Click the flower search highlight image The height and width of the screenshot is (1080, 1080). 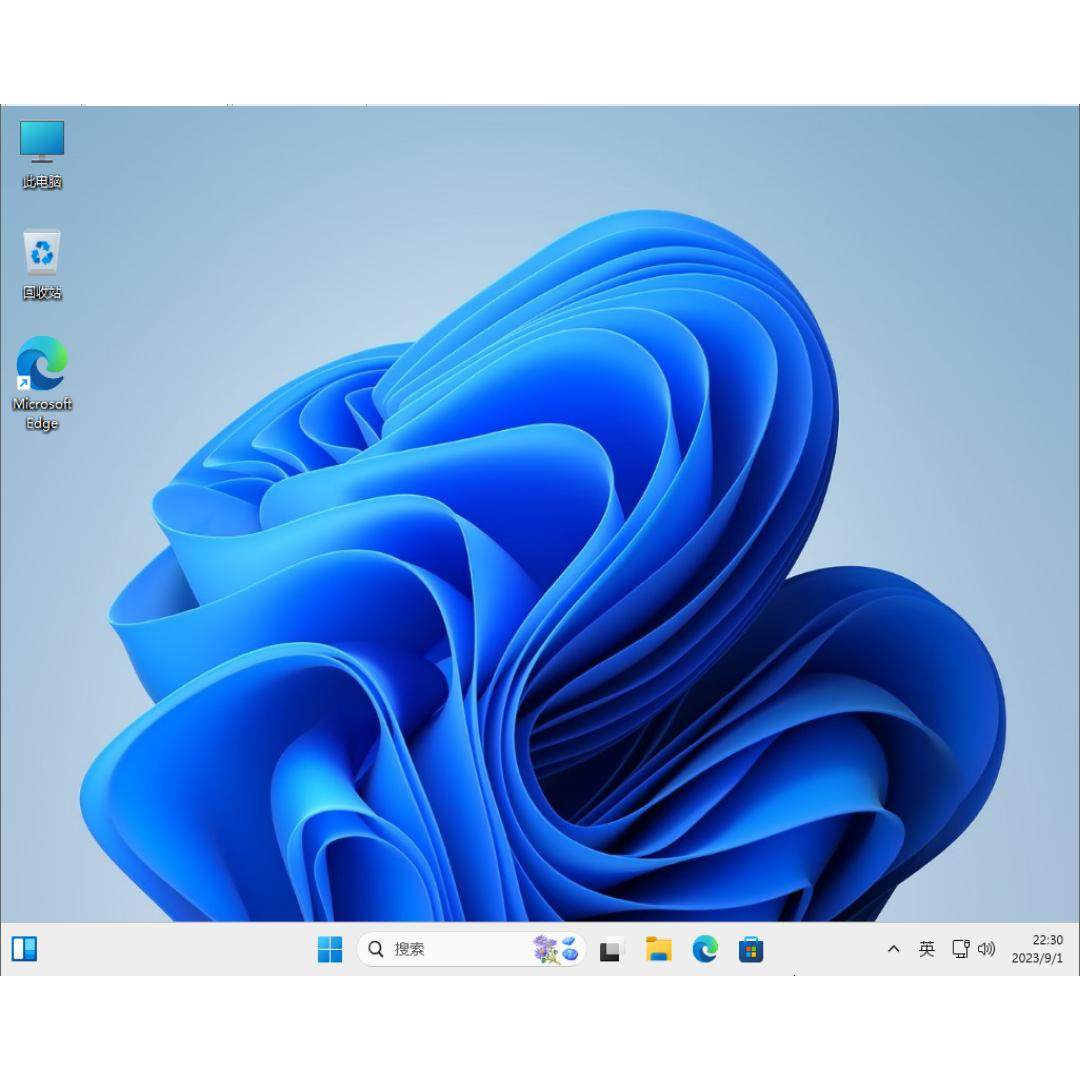tap(555, 949)
